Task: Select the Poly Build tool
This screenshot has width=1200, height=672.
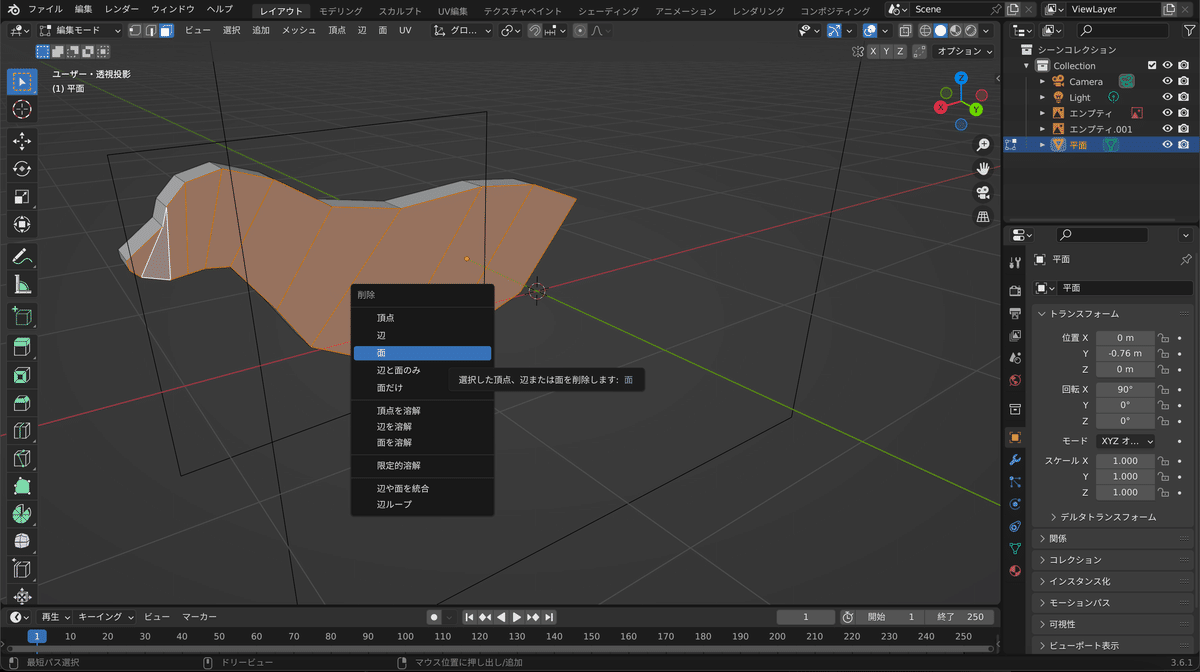Action: [22, 486]
